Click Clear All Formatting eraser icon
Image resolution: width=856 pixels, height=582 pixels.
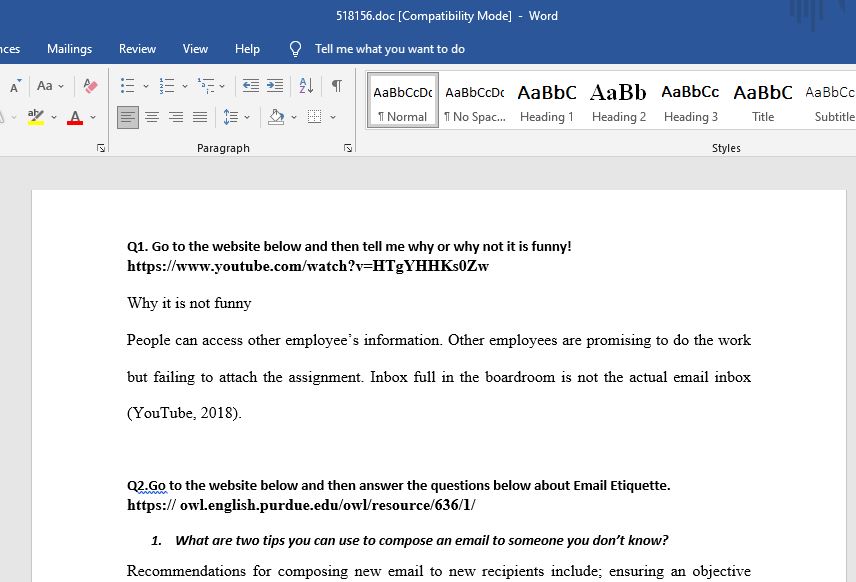pyautogui.click(x=90, y=86)
